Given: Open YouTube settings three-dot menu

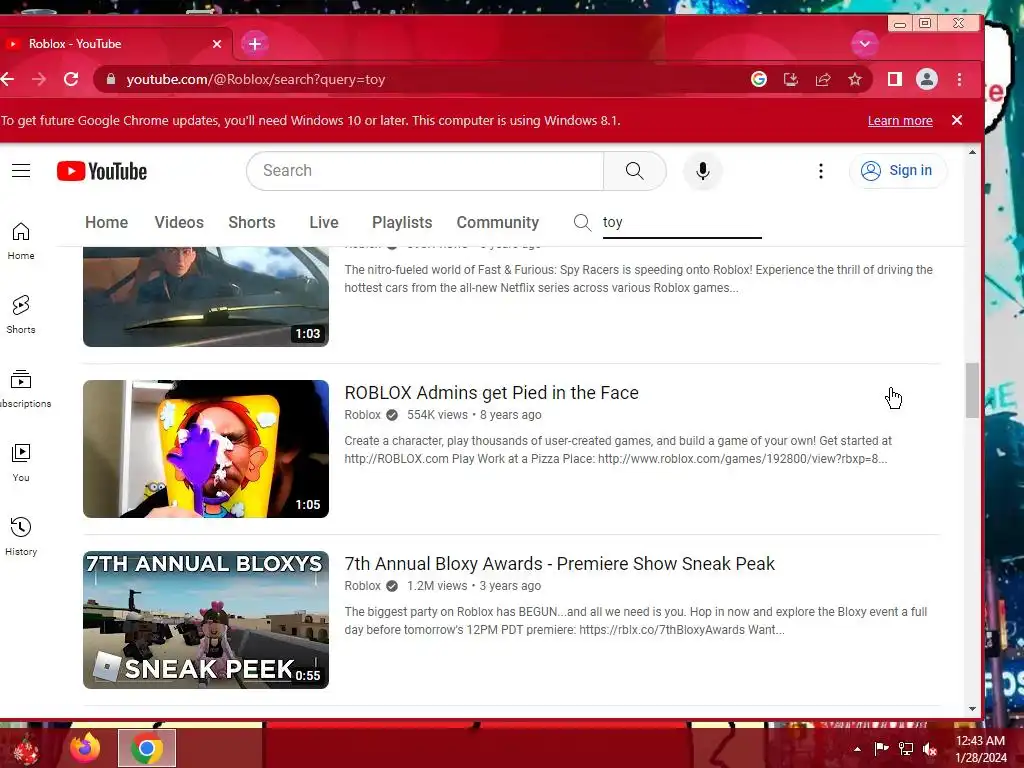Looking at the screenshot, I should pos(821,171).
